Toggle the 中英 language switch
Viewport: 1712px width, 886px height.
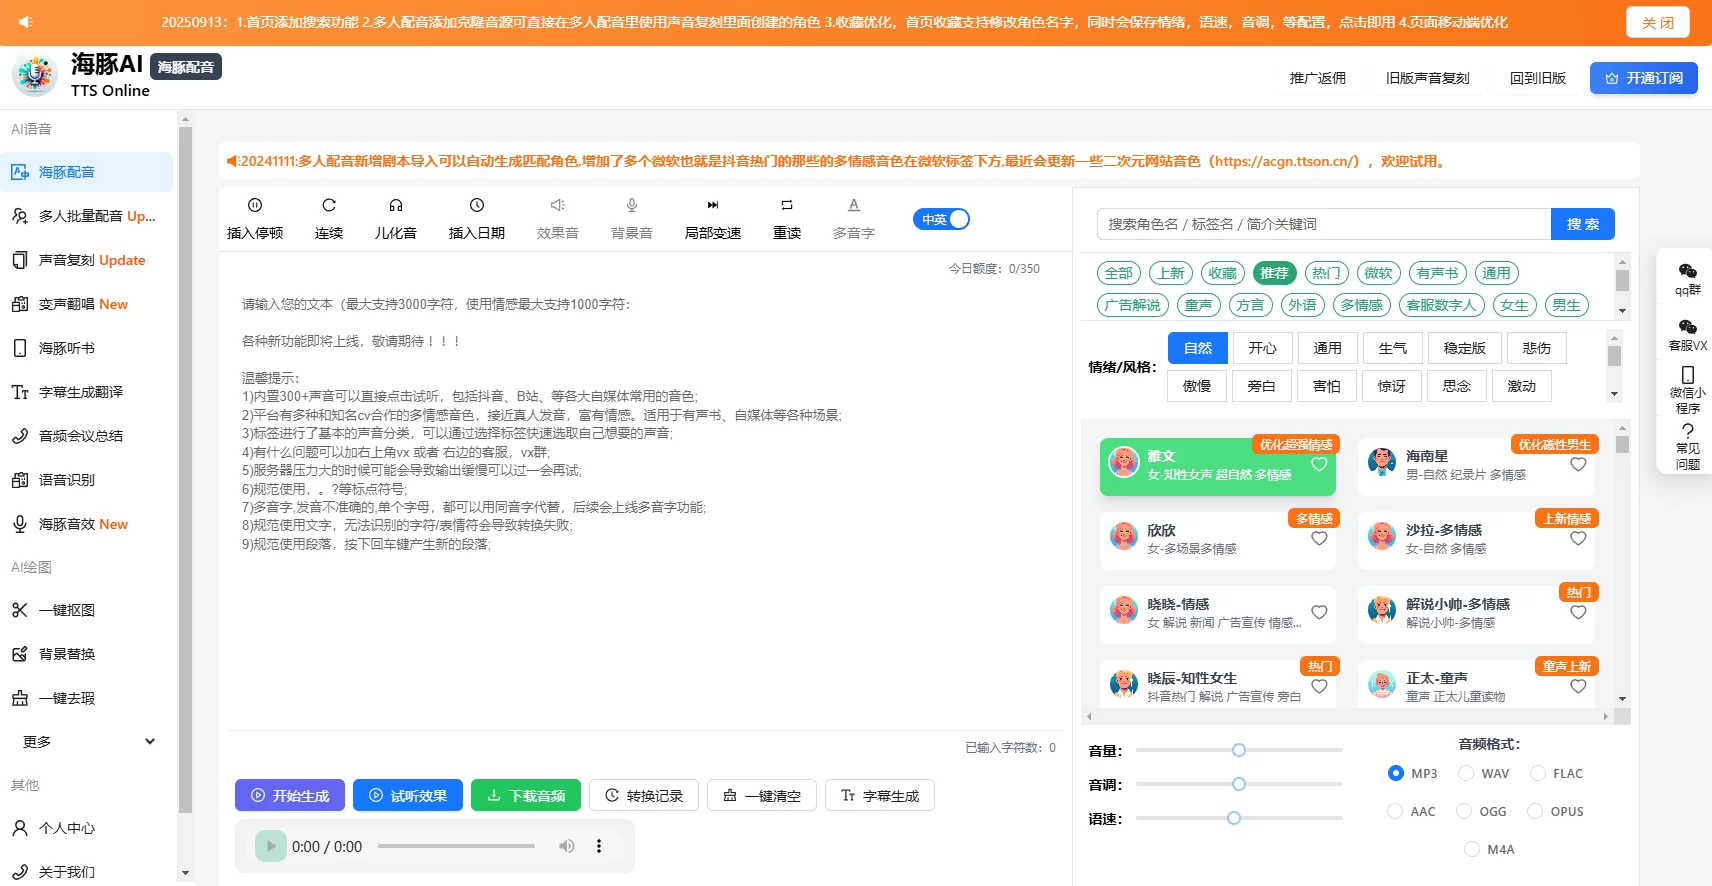[941, 219]
